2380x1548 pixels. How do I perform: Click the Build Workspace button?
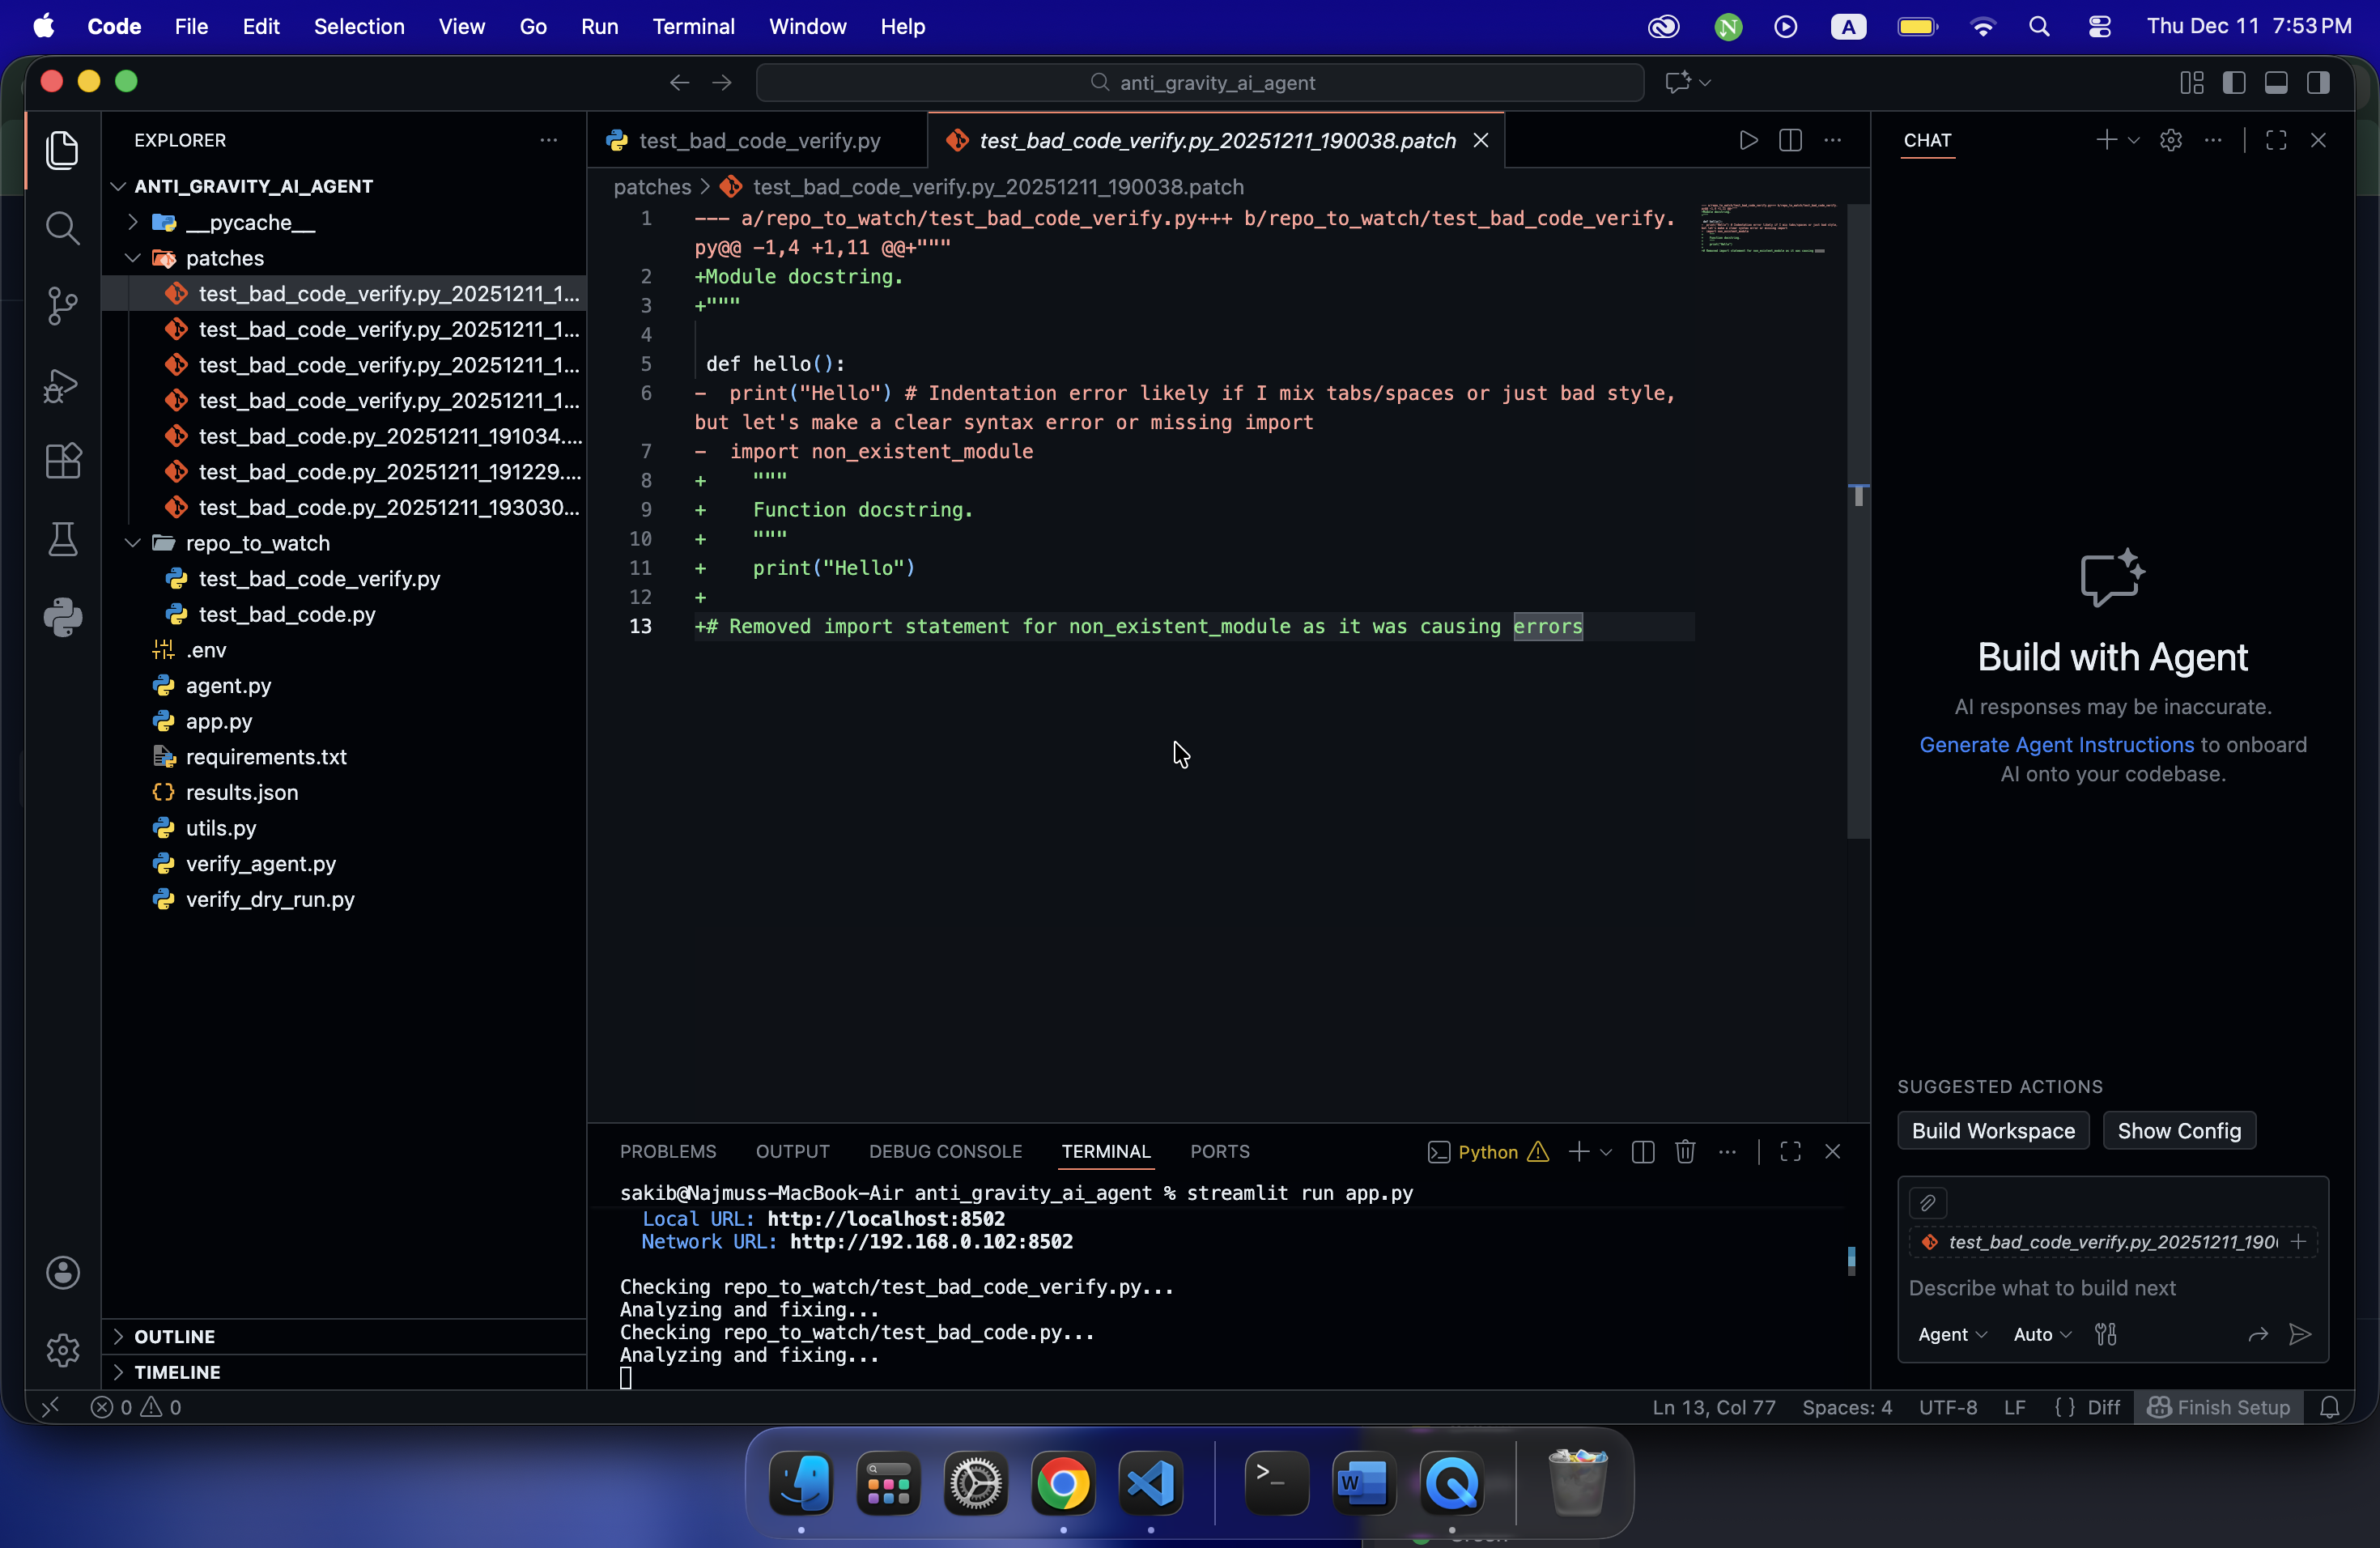[x=1992, y=1131]
